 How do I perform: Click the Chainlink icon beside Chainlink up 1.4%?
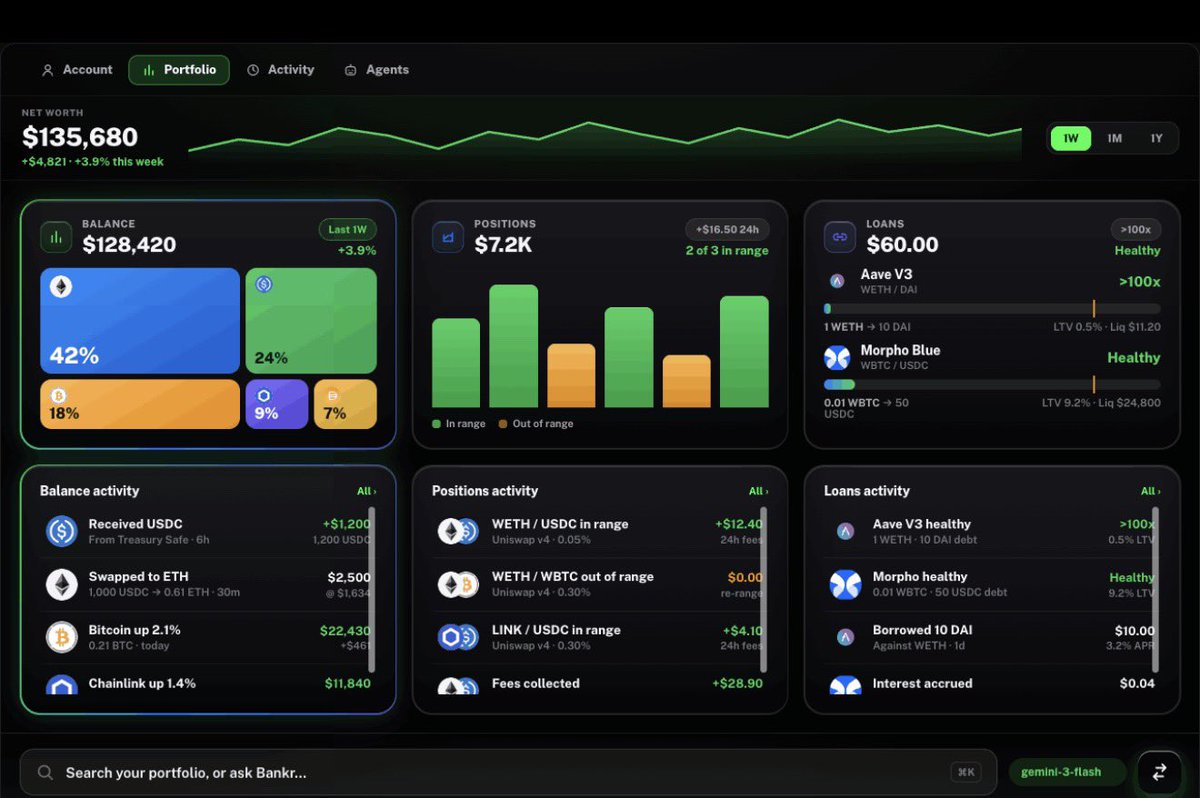tap(61, 686)
